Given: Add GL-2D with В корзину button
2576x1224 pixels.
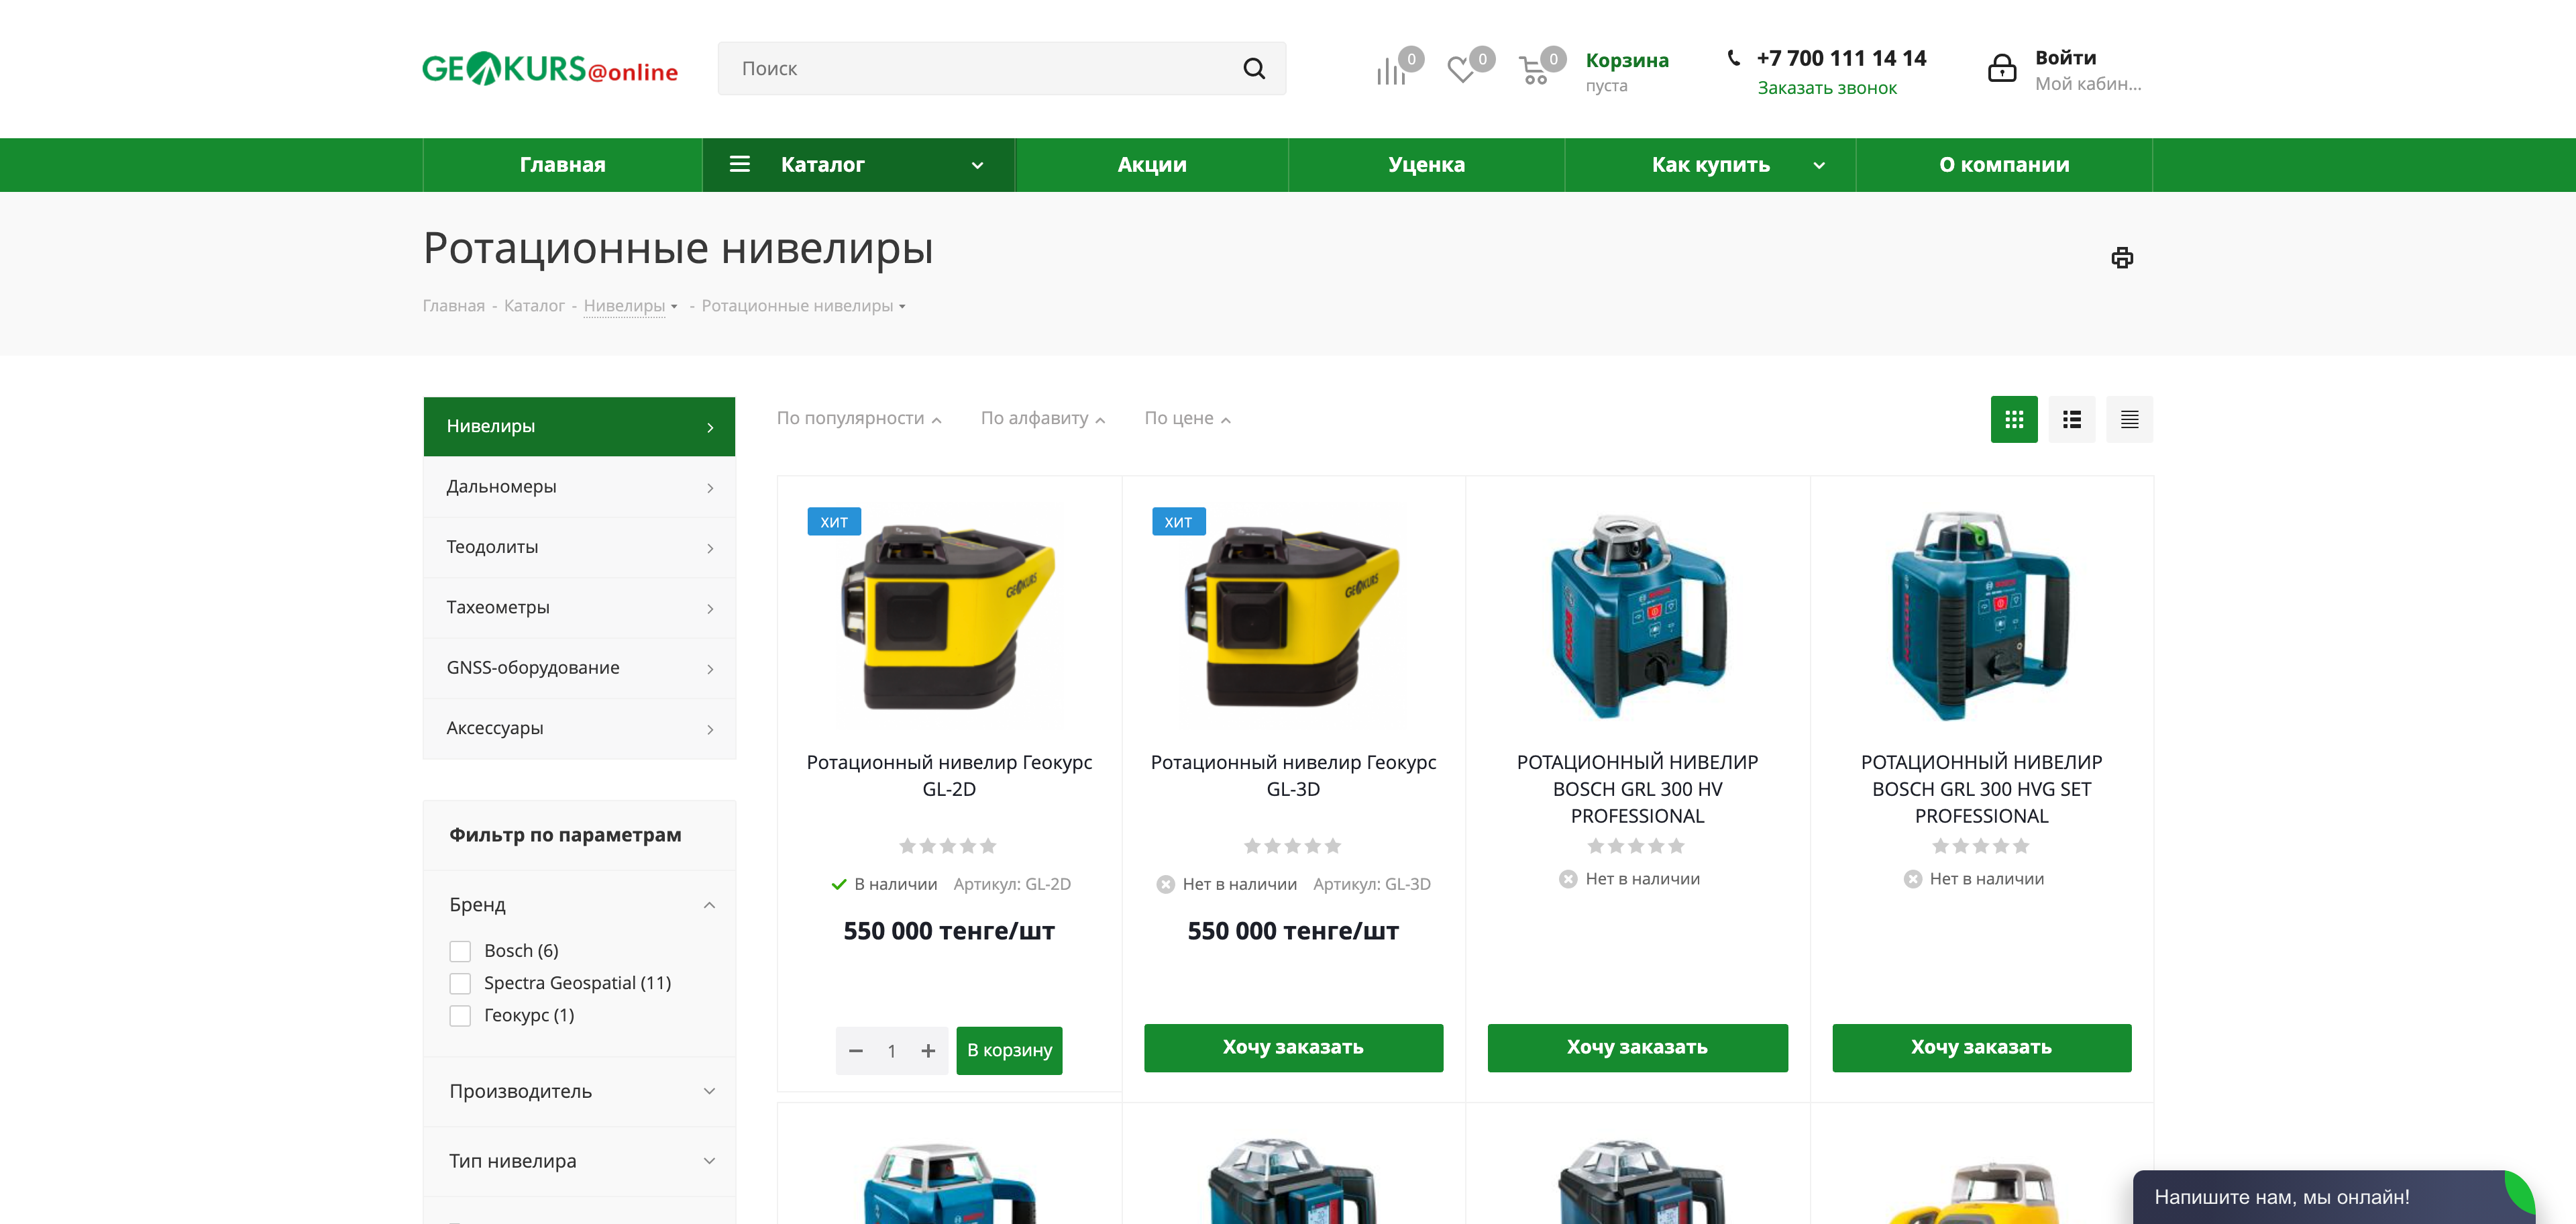Looking at the screenshot, I should [1009, 1051].
